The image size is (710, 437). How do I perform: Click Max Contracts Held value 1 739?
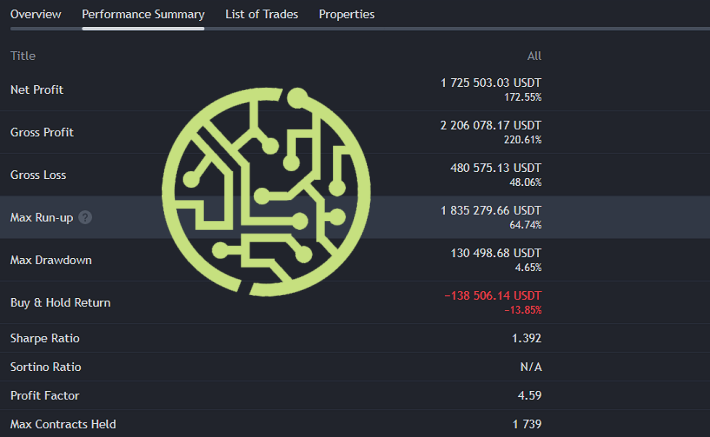527,424
